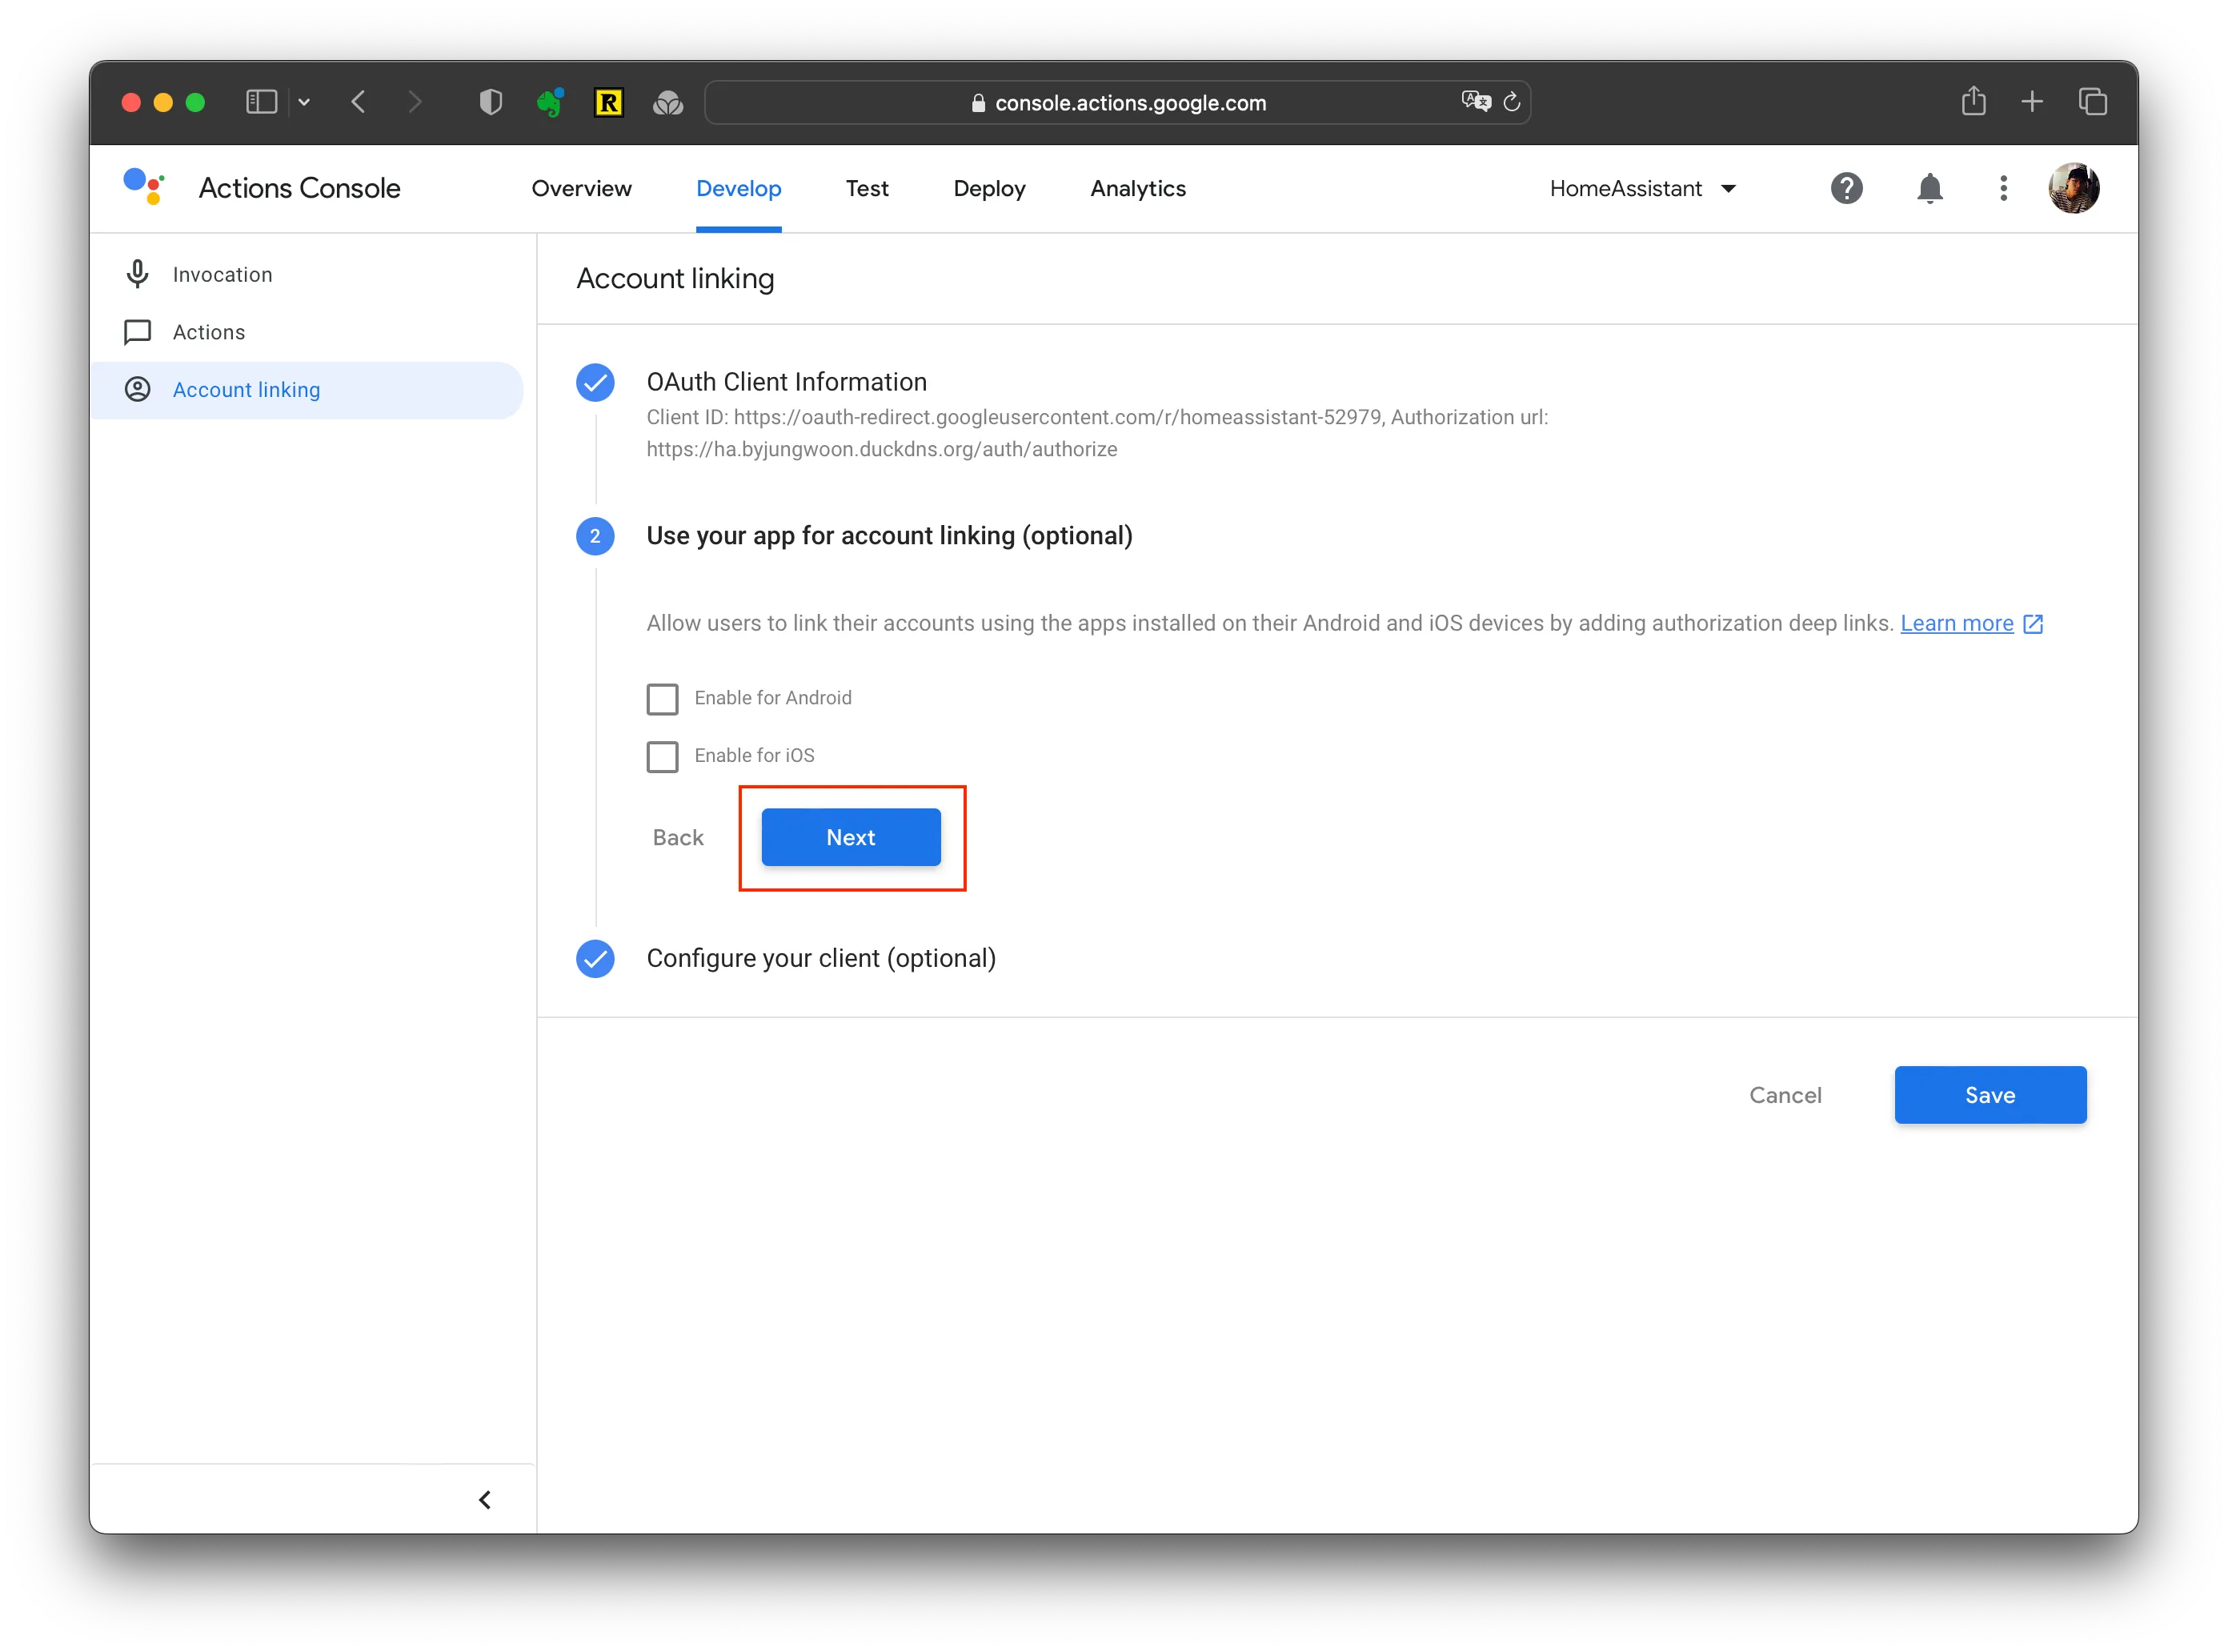
Task: Click the three-circles extension icon
Action: (668, 102)
